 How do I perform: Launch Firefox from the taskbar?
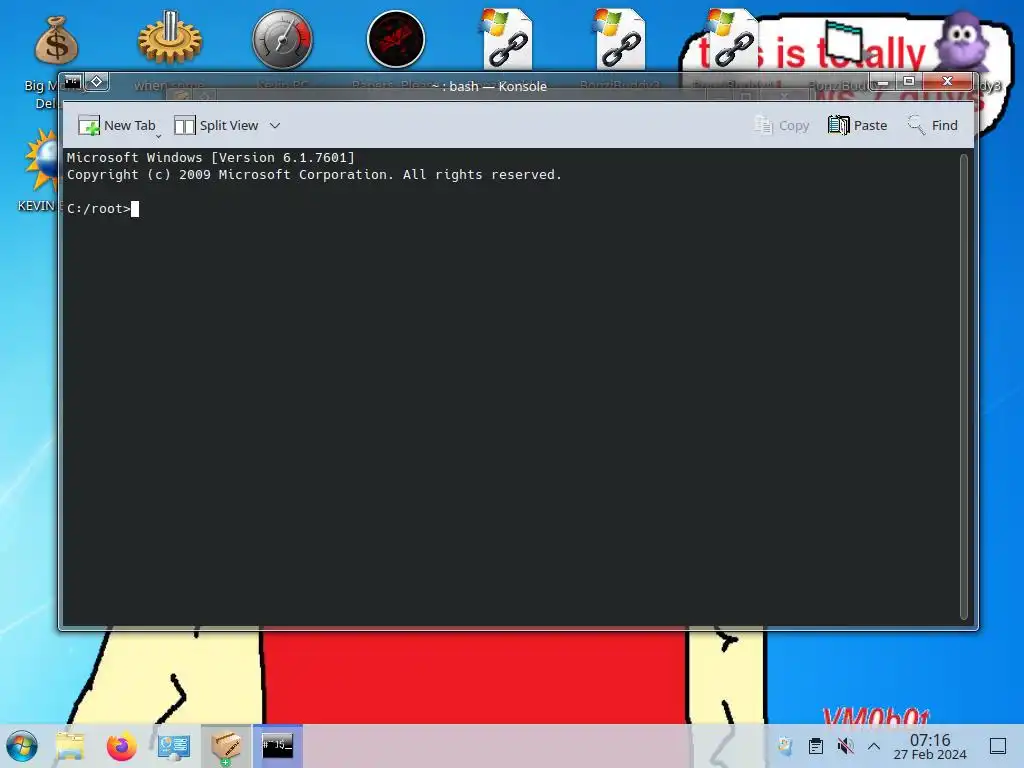tap(121, 746)
